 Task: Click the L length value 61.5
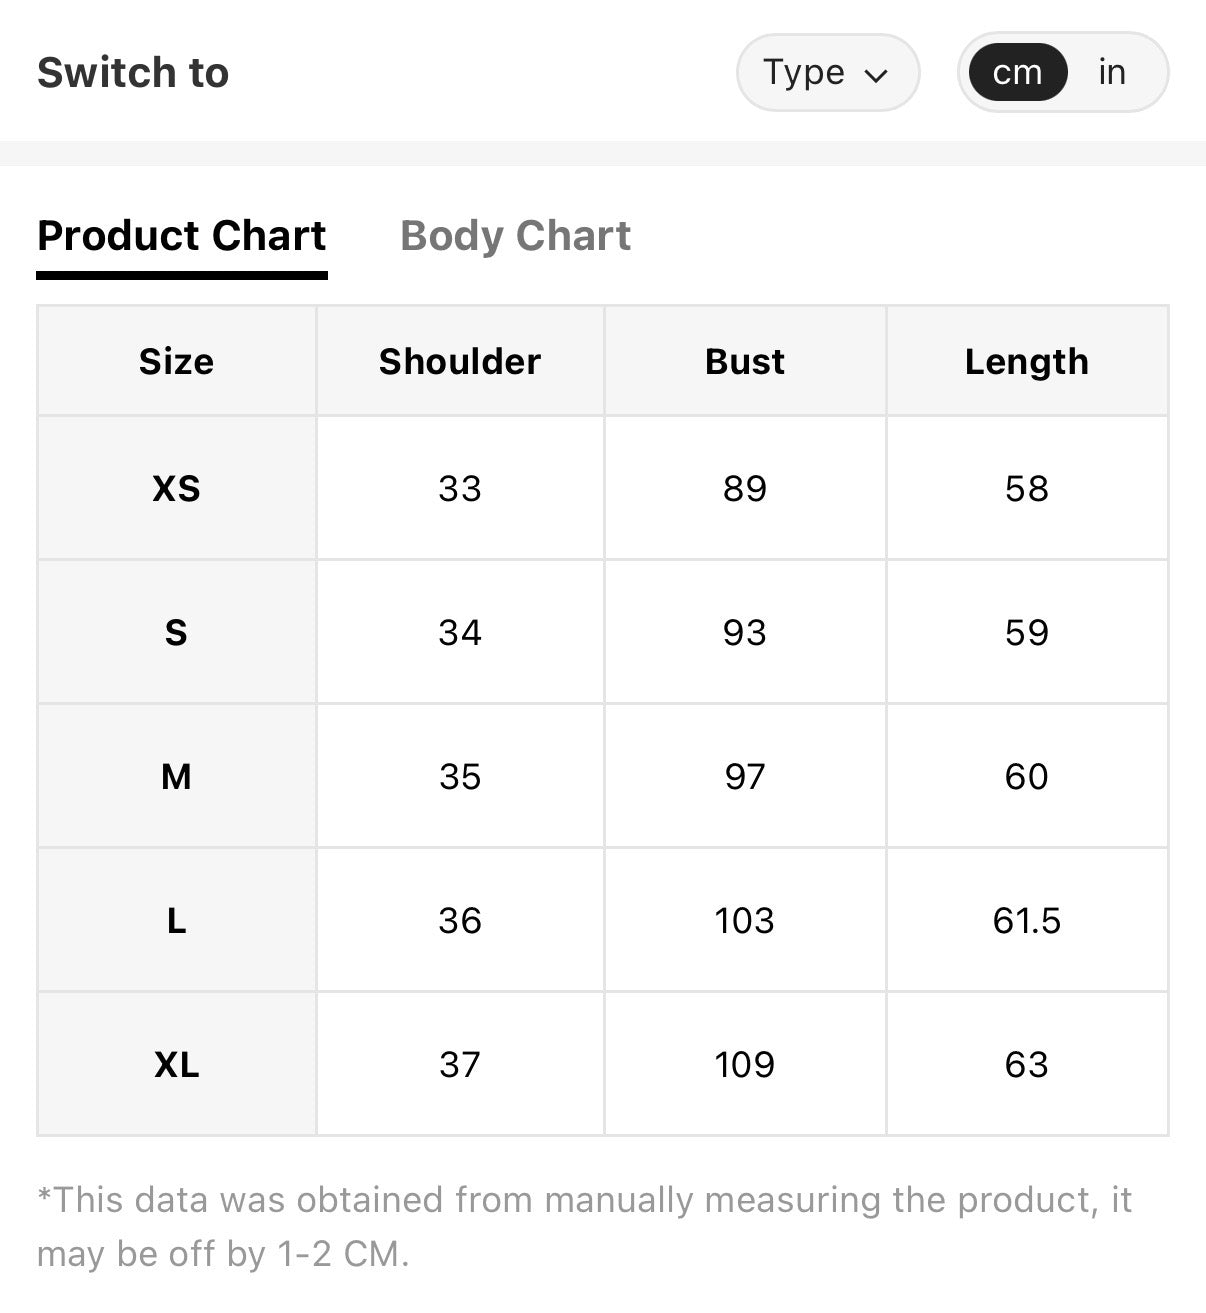pos(1027,920)
